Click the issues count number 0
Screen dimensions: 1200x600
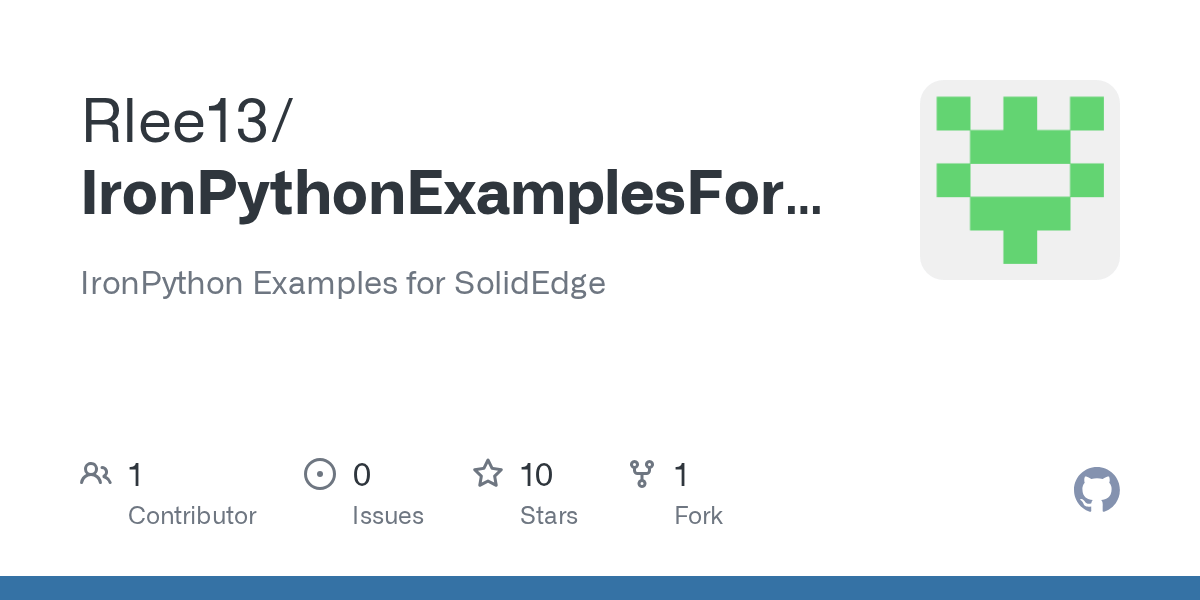pyautogui.click(x=362, y=475)
